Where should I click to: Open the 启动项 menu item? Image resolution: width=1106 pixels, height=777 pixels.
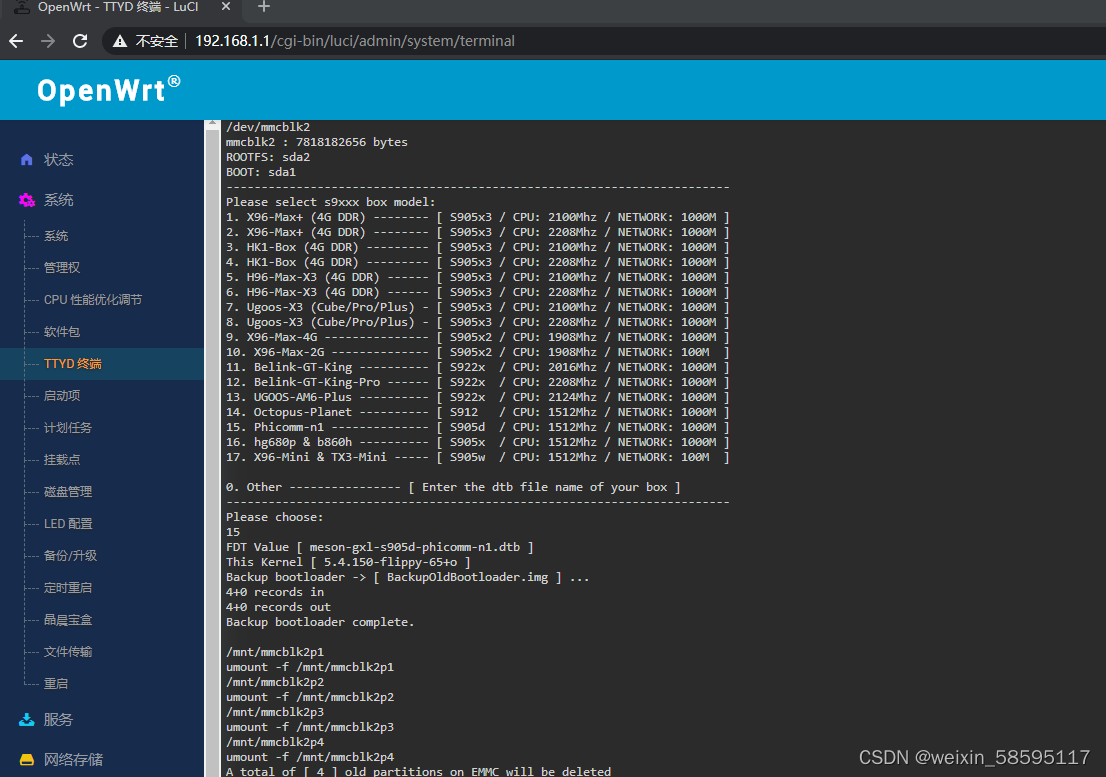62,396
